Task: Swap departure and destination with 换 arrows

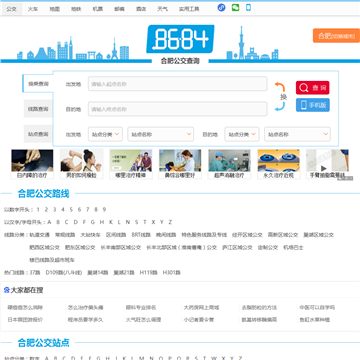Action: coord(280,97)
